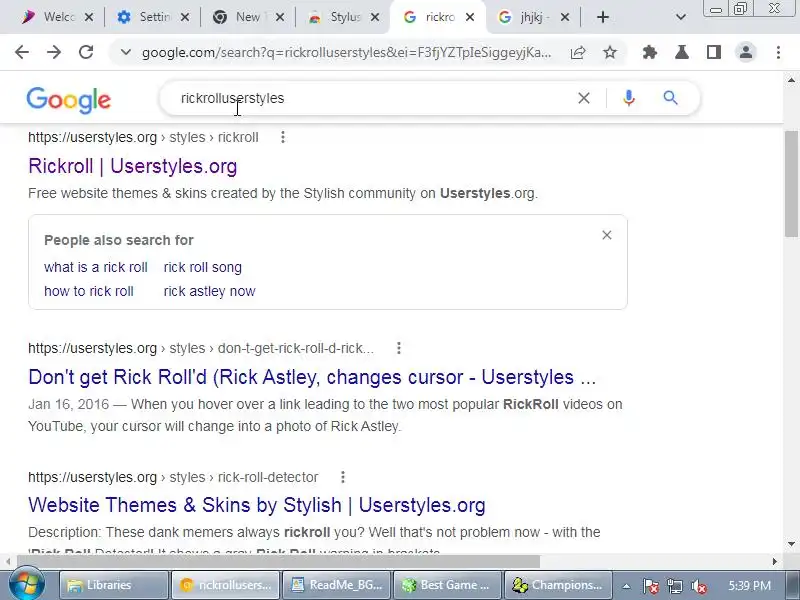Toggle the side panel icon
The image size is (800, 600).
(714, 52)
